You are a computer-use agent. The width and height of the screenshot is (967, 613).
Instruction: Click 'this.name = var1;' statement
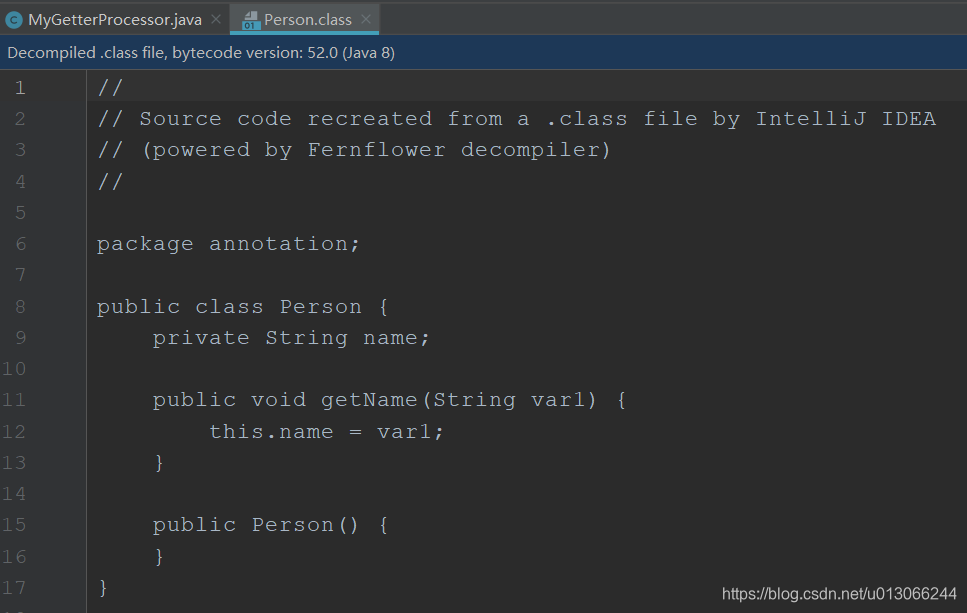(327, 432)
